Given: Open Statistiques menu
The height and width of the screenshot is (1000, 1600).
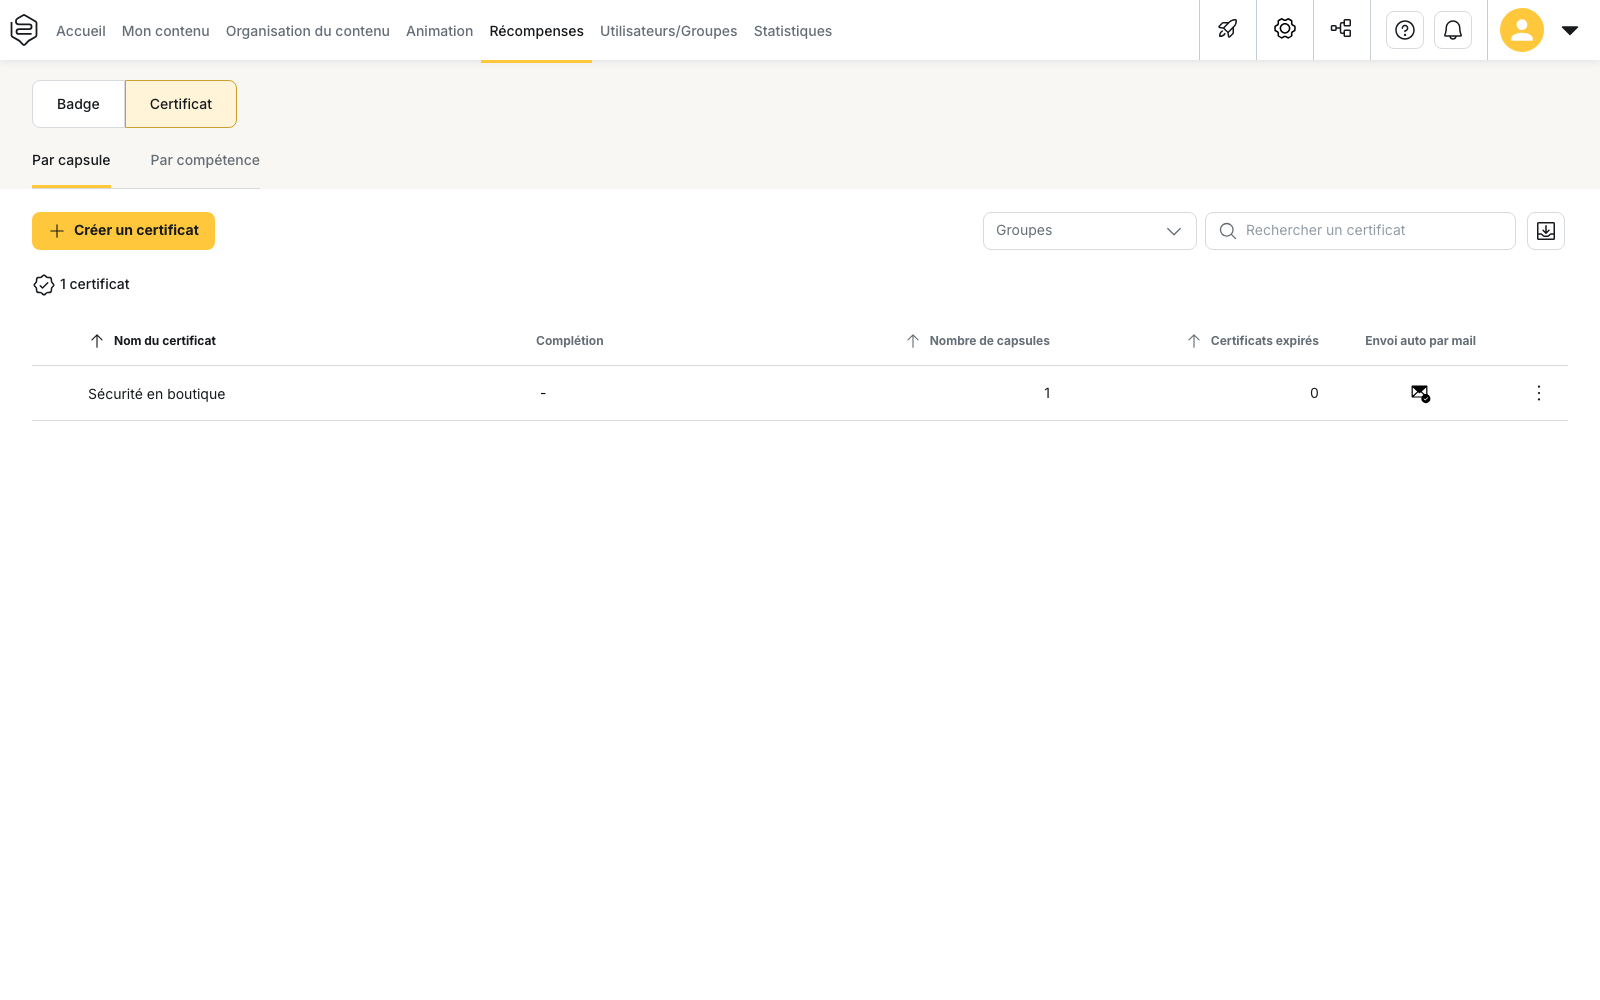Looking at the screenshot, I should coord(793,31).
